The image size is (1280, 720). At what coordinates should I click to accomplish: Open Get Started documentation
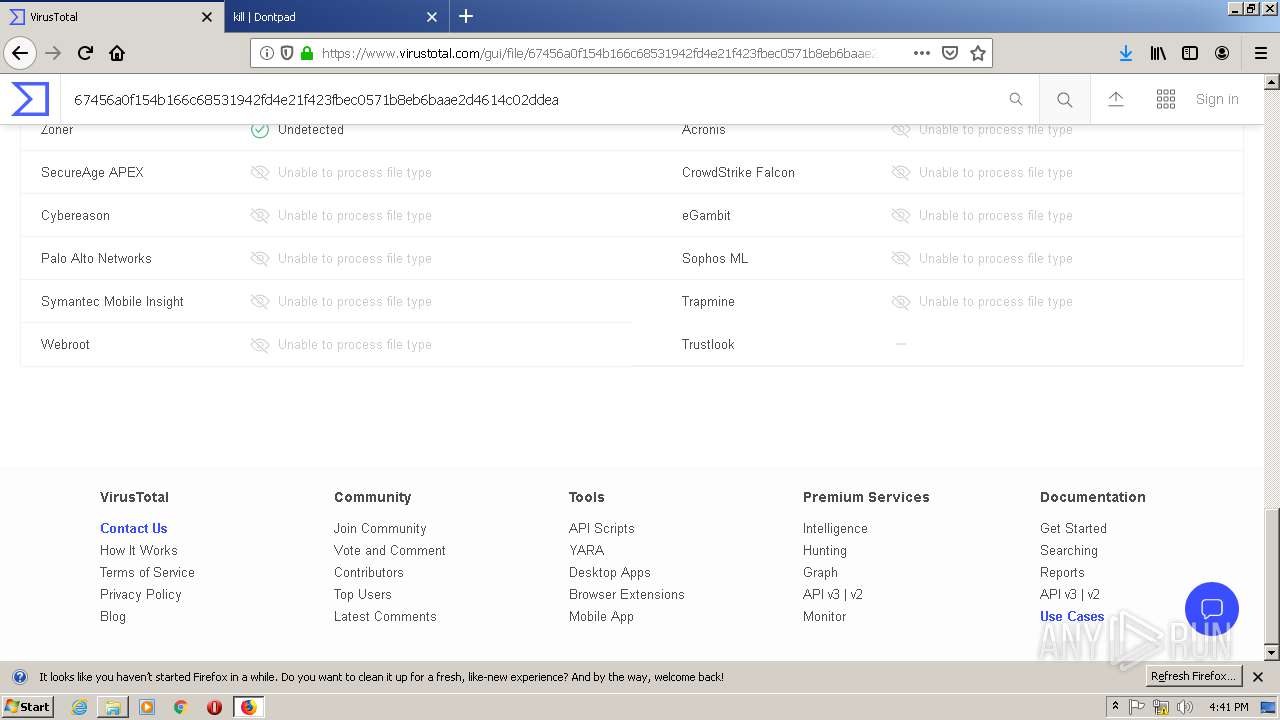click(x=1073, y=528)
